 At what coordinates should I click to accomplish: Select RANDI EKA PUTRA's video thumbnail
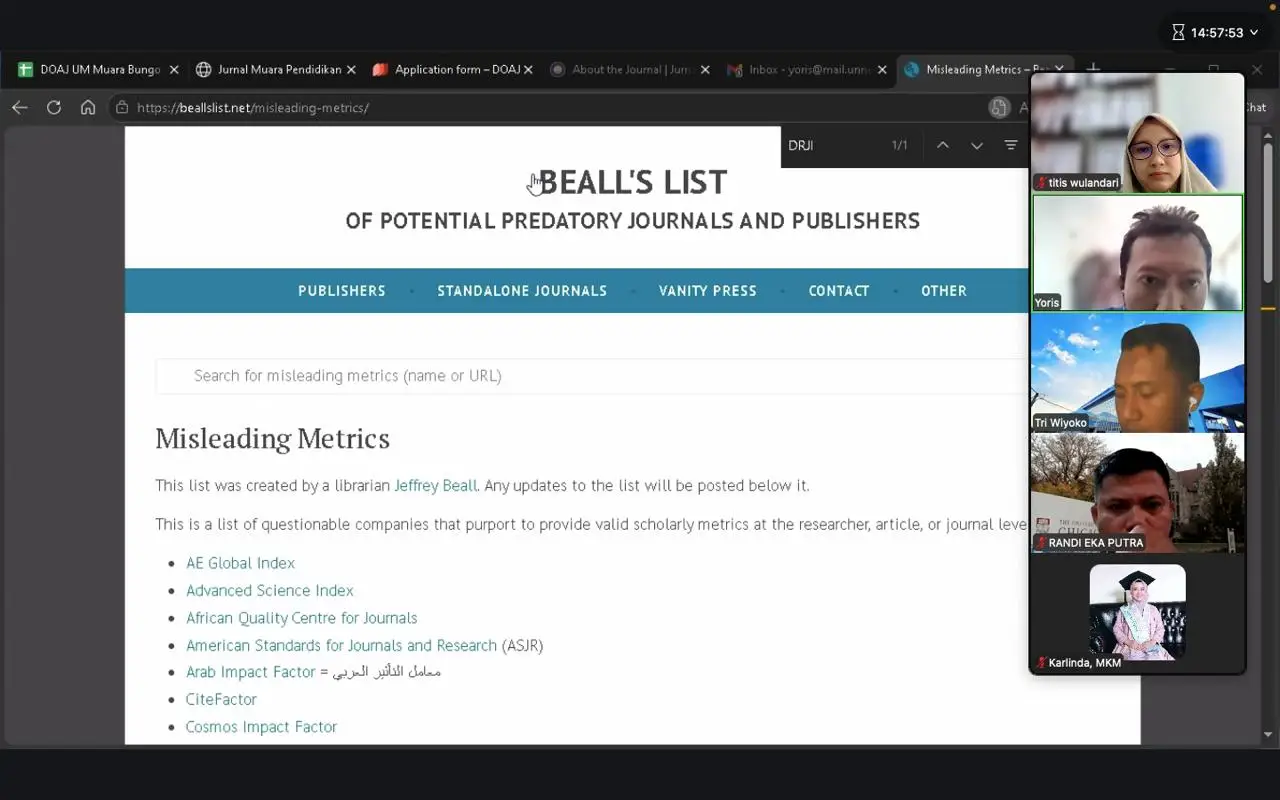1138,493
